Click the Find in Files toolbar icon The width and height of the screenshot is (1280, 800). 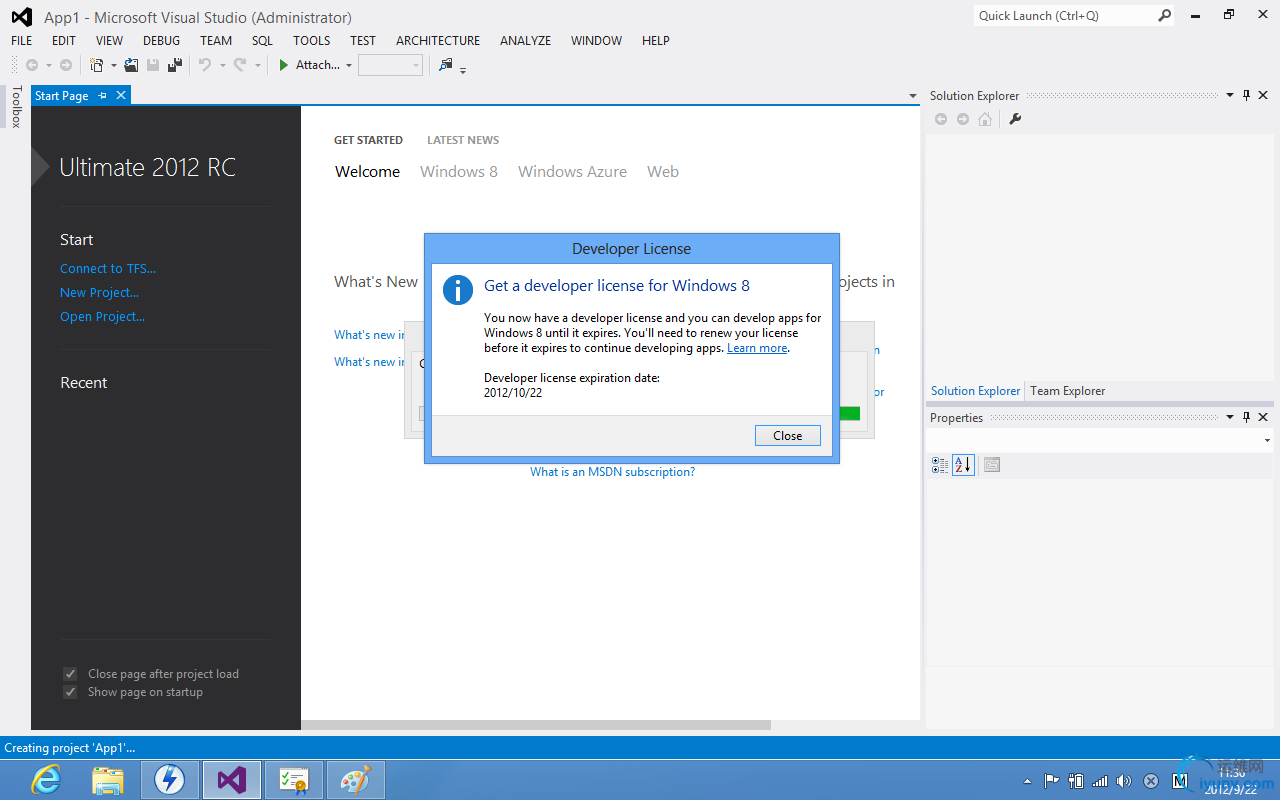pos(445,65)
